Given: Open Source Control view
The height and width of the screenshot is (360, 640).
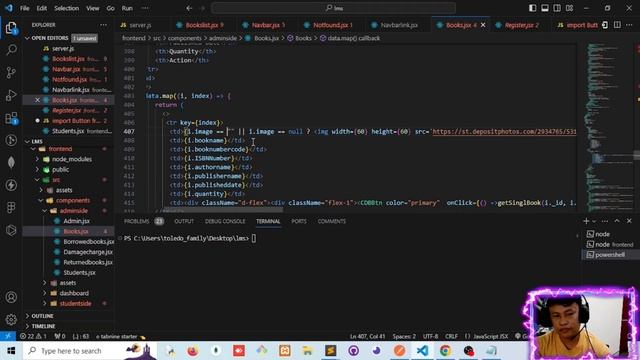Looking at the screenshot, I should coord(11,73).
